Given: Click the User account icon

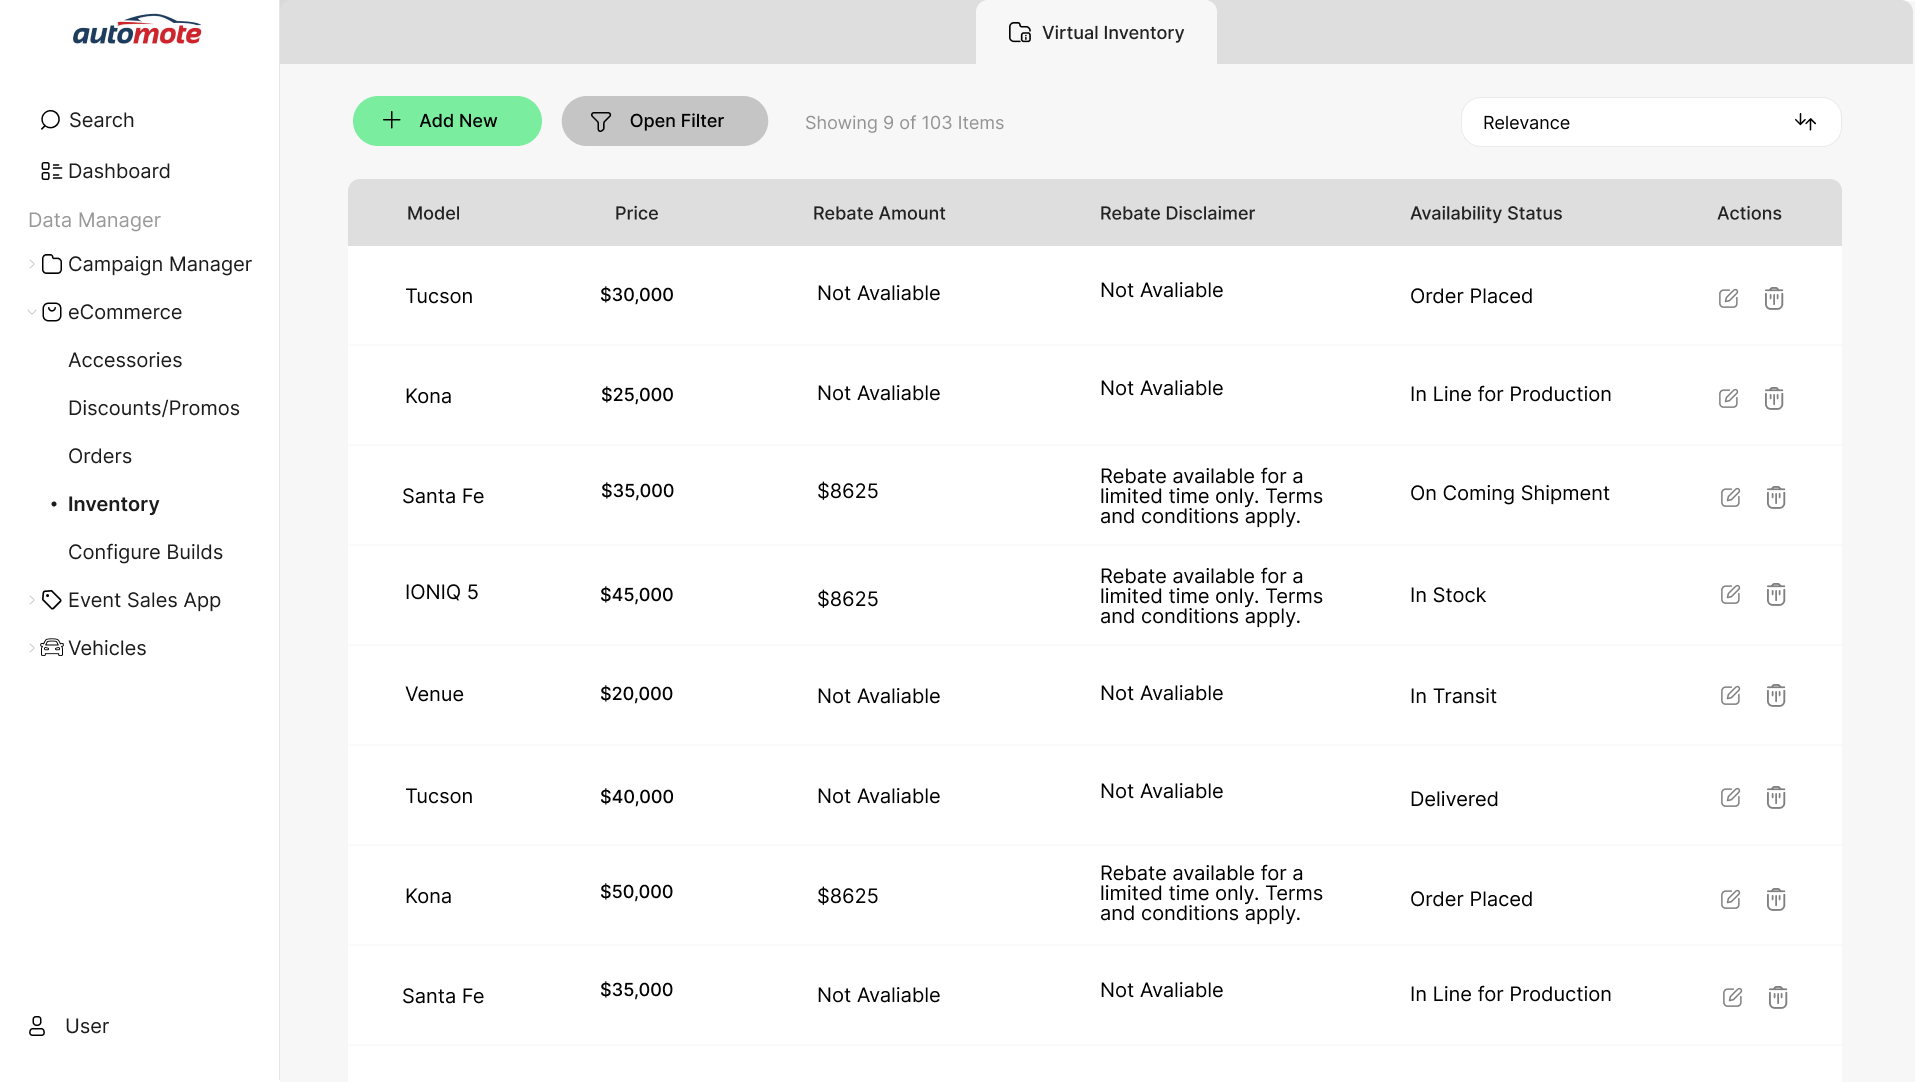Looking at the screenshot, I should coord(36,1026).
